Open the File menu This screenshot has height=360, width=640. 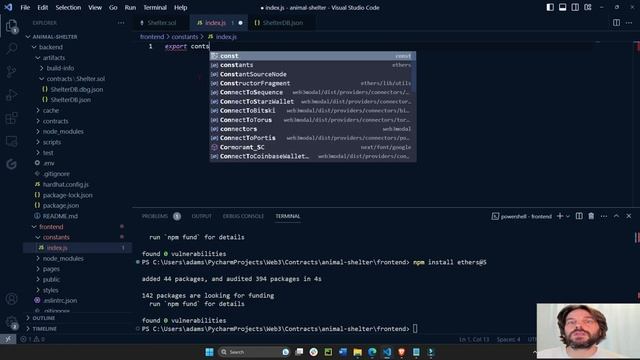25,7
